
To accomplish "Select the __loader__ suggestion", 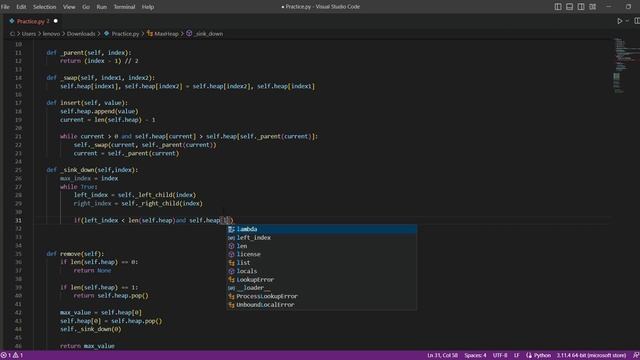I will click(x=322, y=288).
